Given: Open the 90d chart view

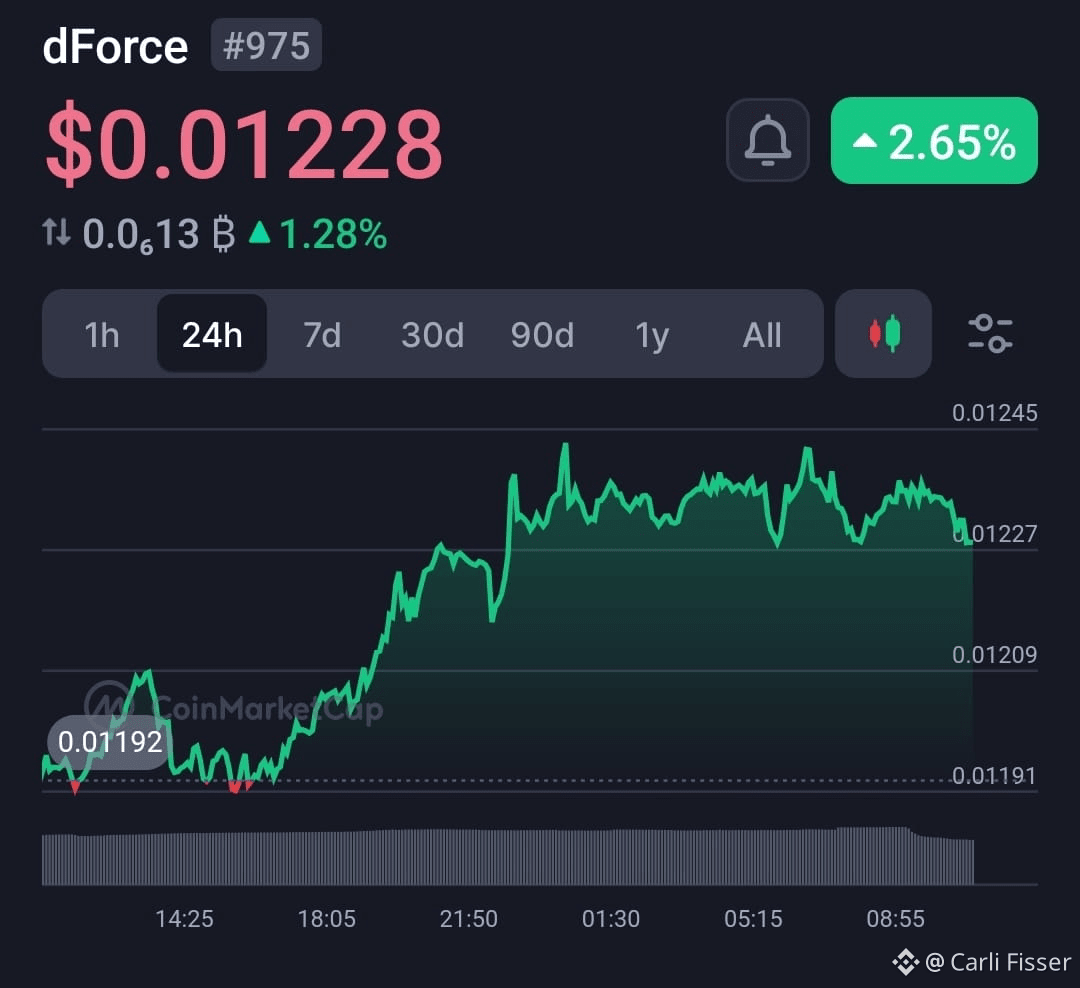Looking at the screenshot, I should [x=542, y=336].
